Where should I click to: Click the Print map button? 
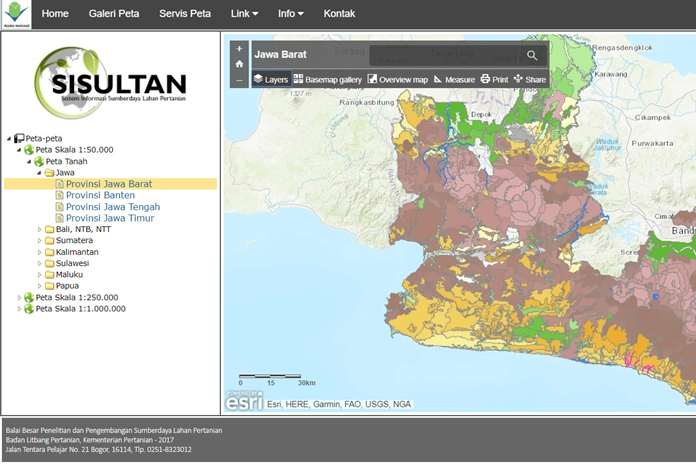494,79
